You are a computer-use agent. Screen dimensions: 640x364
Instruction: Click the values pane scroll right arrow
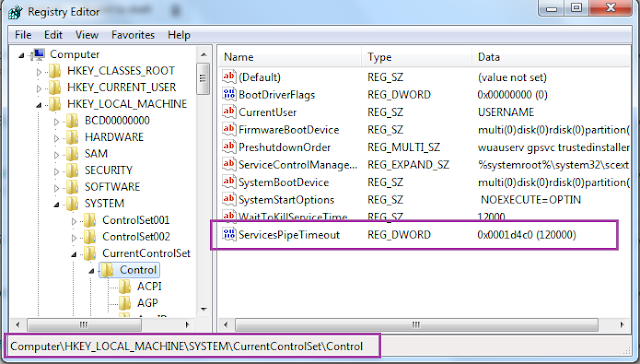[622, 325]
